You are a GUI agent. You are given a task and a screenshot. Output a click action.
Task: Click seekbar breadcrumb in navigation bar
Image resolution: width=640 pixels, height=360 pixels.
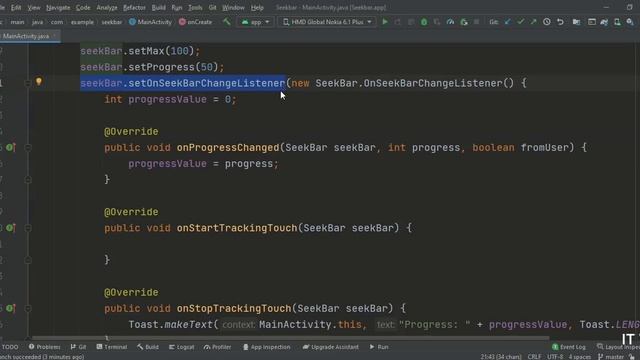(111, 22)
